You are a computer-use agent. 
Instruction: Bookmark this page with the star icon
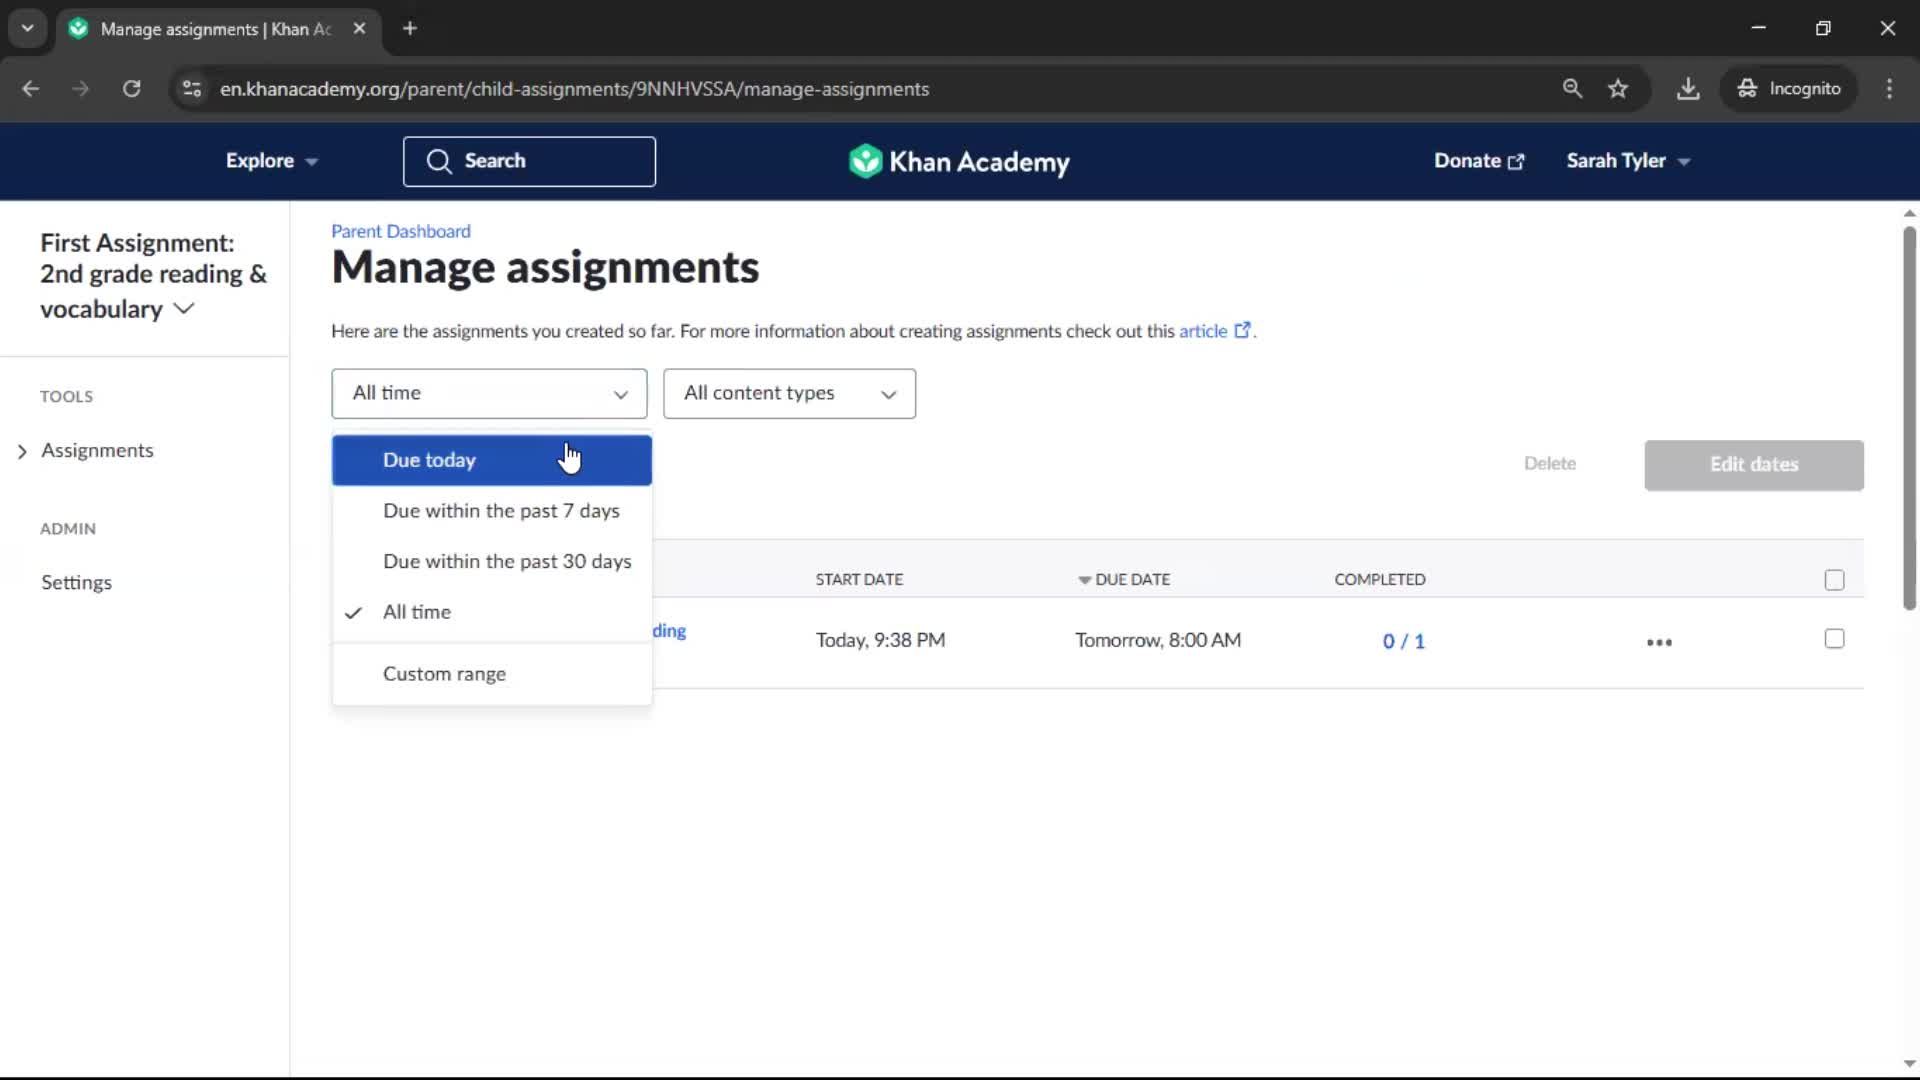pyautogui.click(x=1618, y=89)
